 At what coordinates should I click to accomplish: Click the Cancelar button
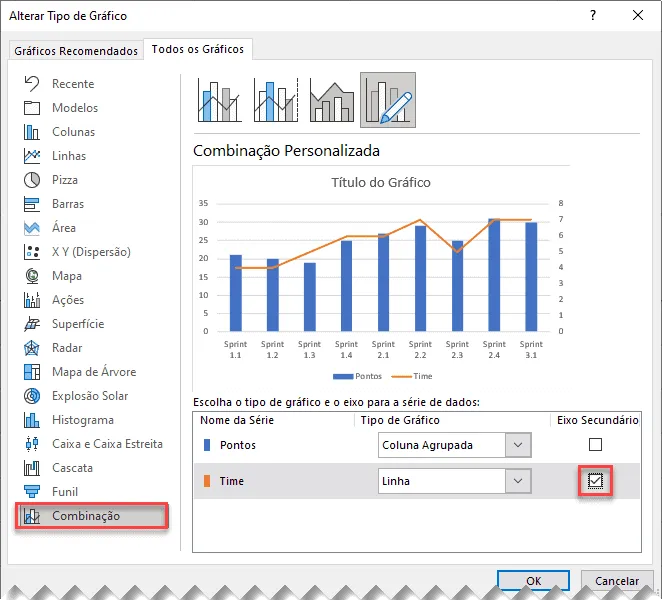[617, 581]
